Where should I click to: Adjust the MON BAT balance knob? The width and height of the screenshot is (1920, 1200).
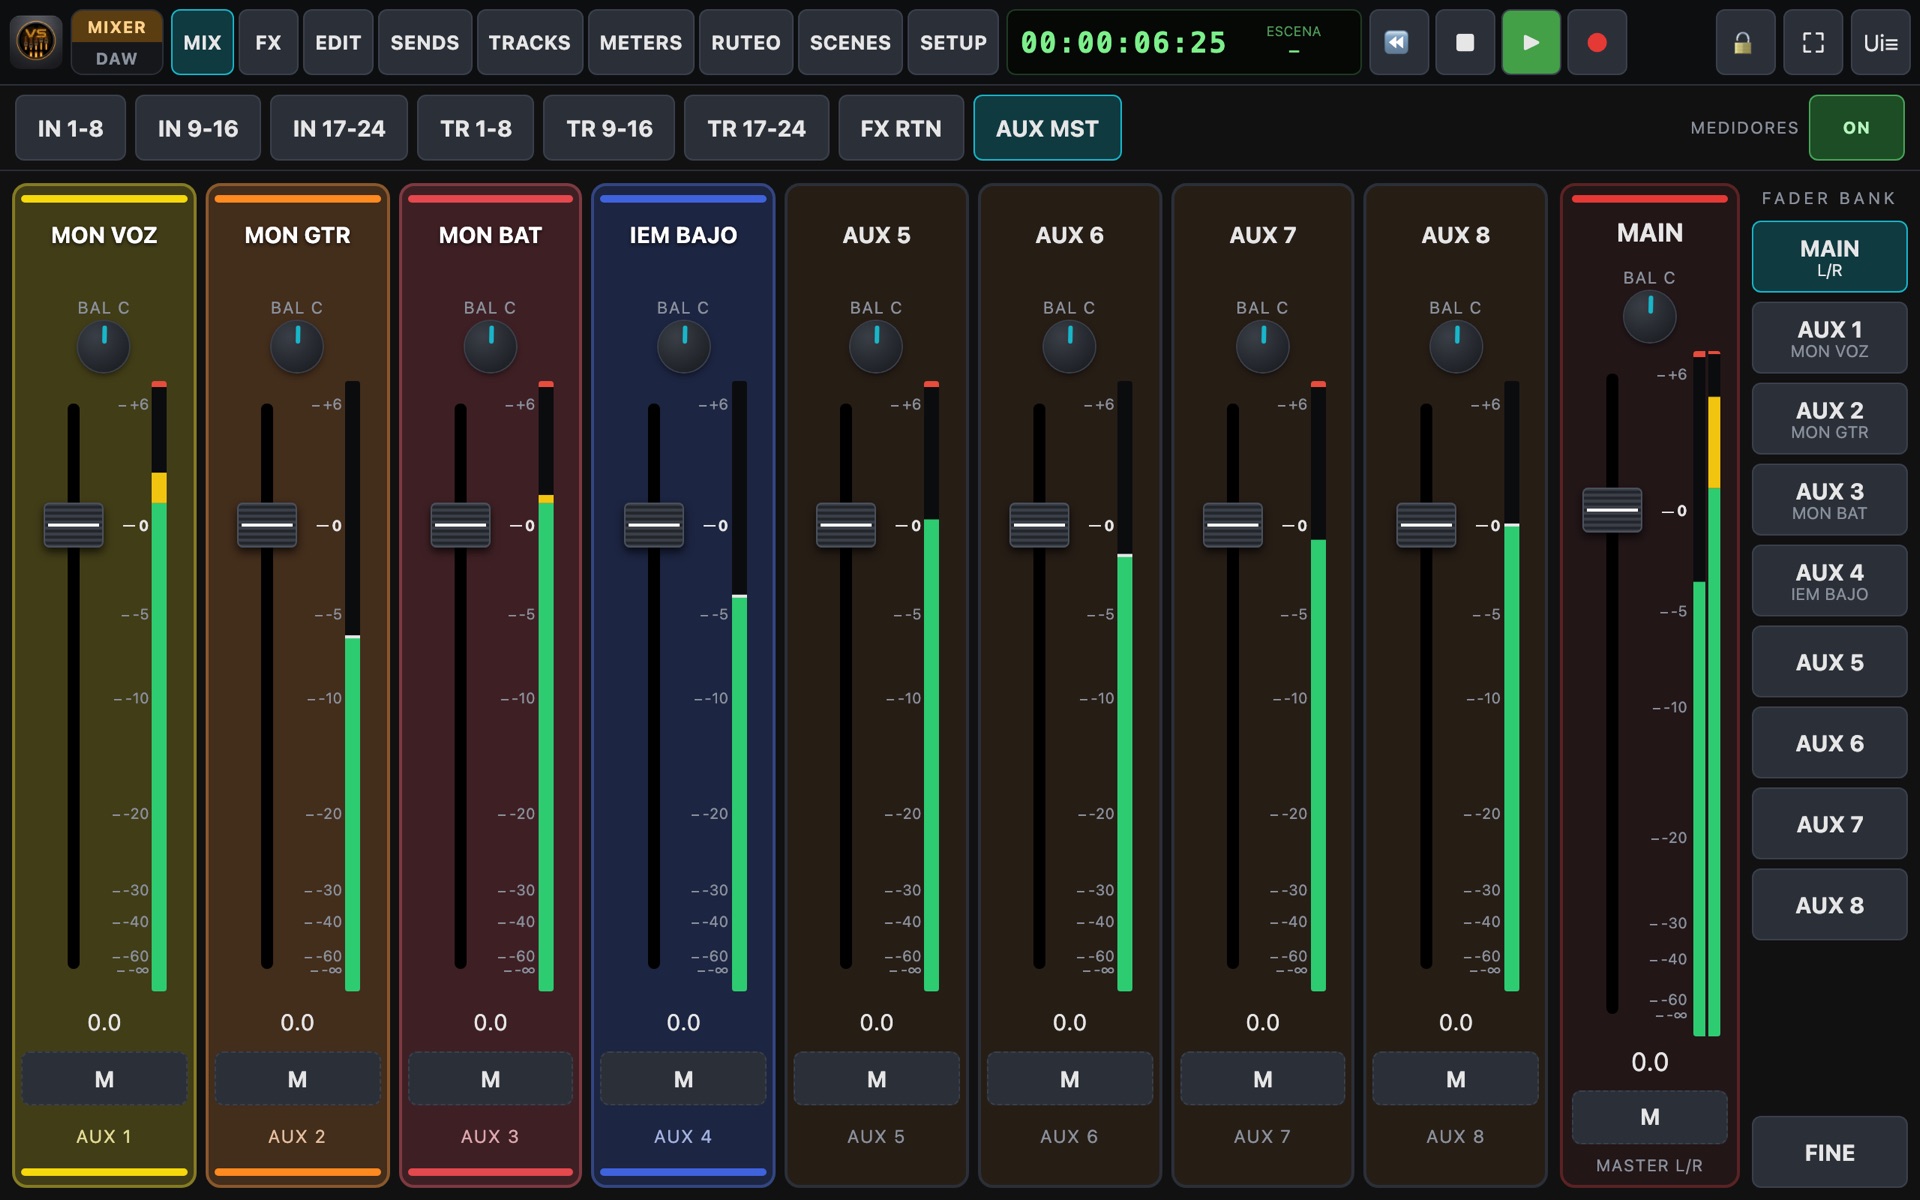(x=490, y=347)
